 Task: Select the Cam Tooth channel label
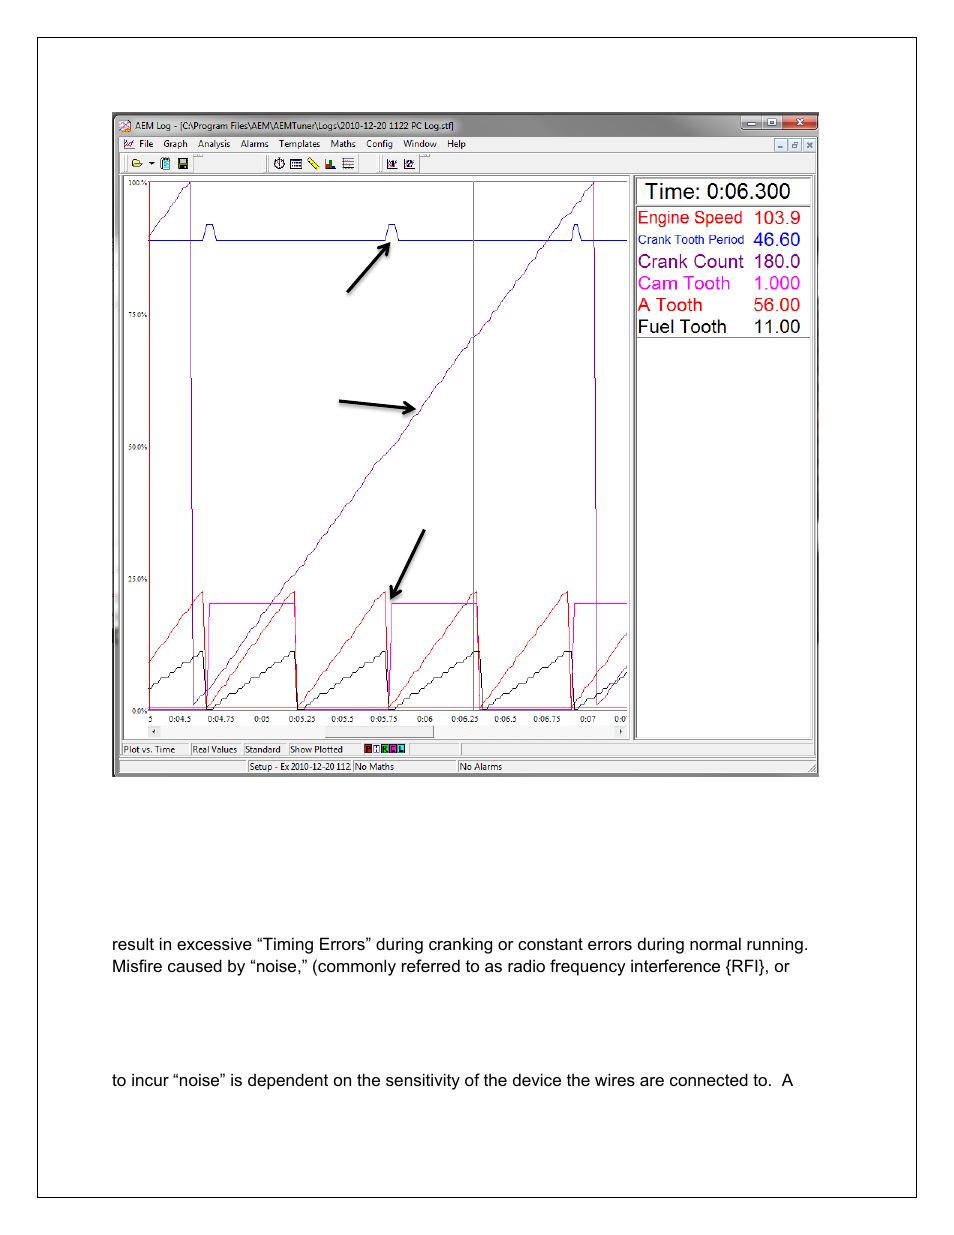tap(684, 284)
